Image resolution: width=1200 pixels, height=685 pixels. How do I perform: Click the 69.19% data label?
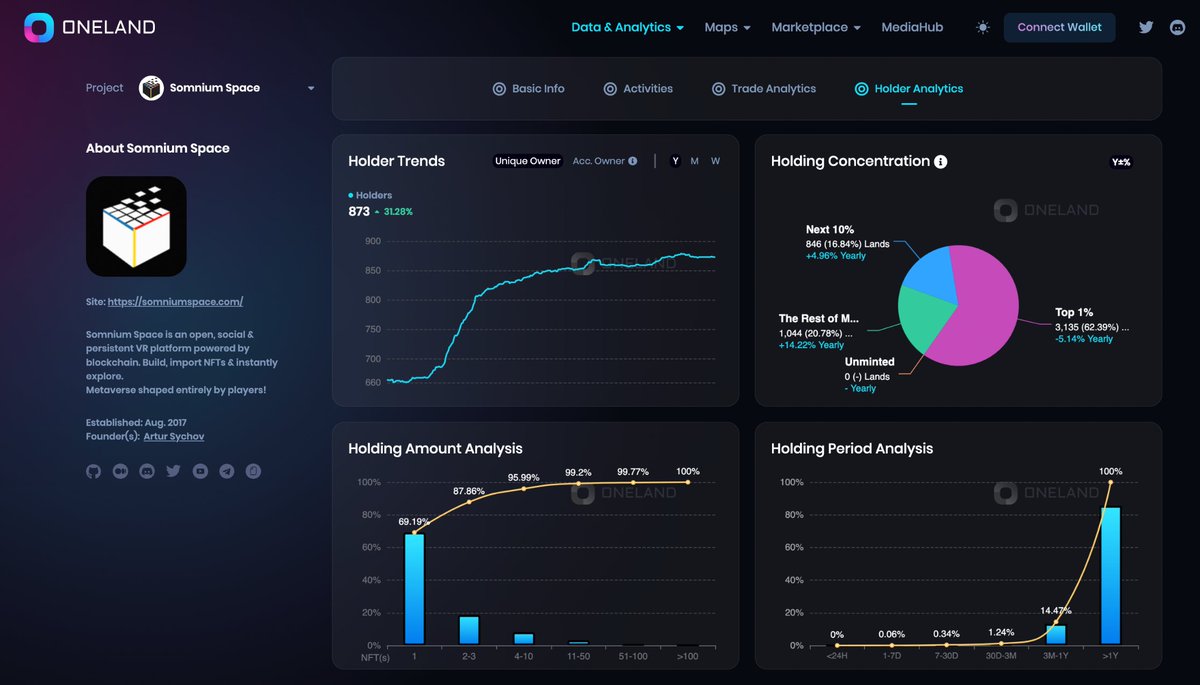[415, 522]
